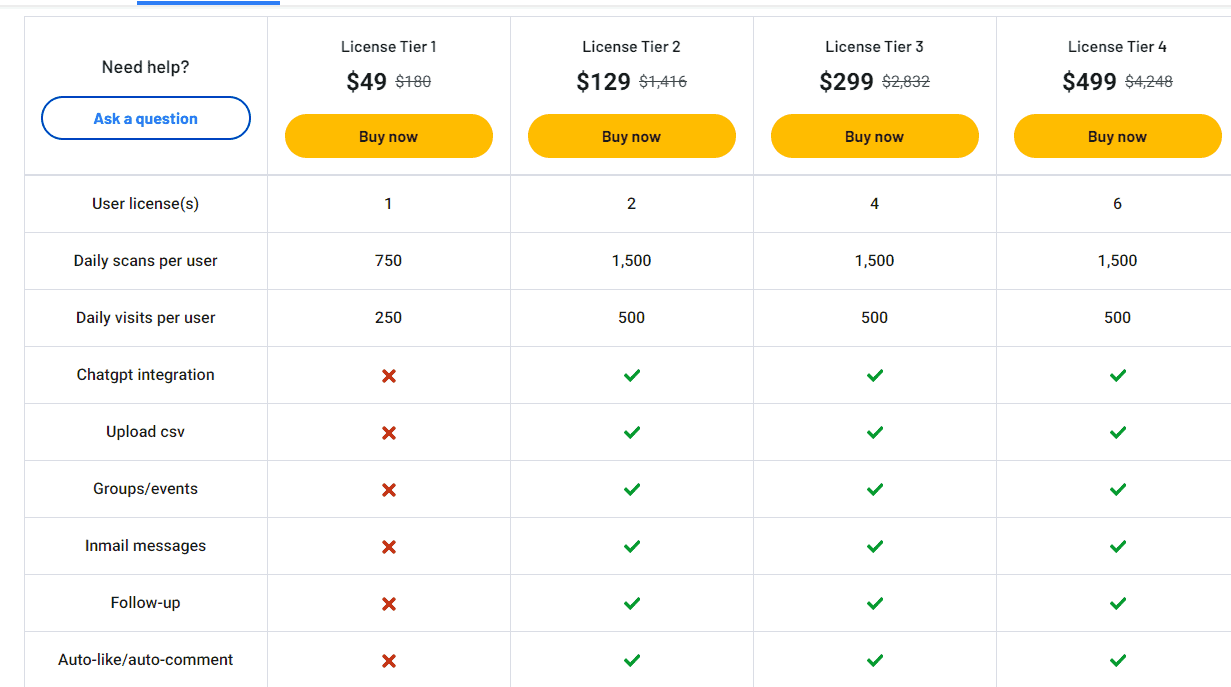Click the Daily scans per user row label
This screenshot has width=1231, height=687.
click(x=143, y=260)
